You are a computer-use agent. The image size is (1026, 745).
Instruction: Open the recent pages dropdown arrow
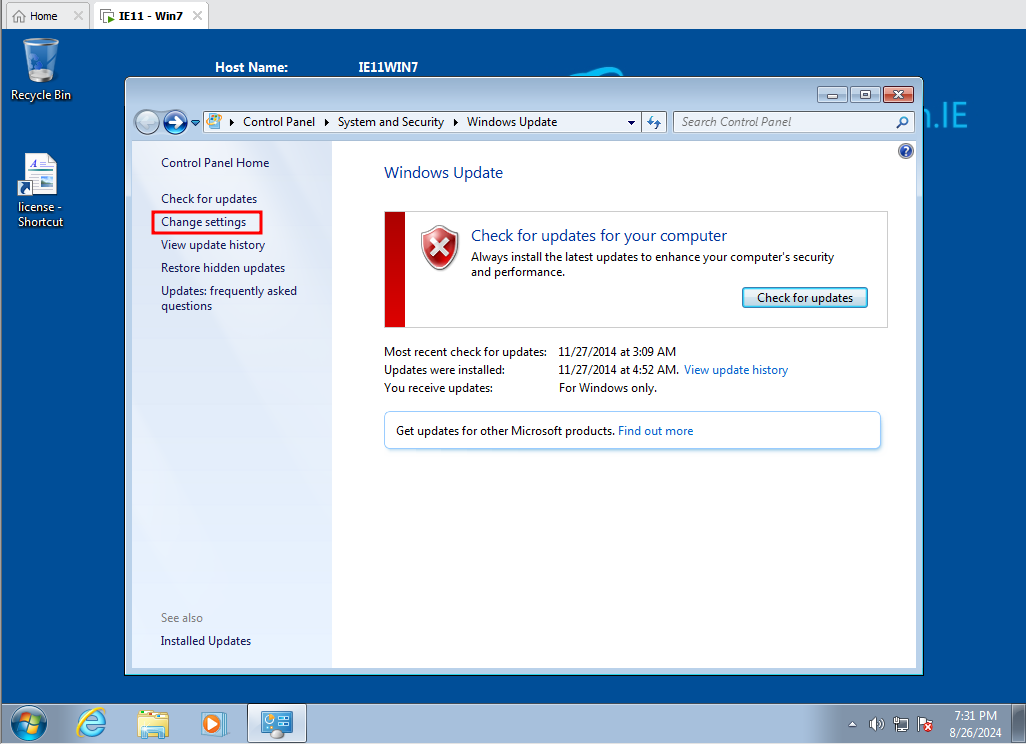tap(195, 122)
